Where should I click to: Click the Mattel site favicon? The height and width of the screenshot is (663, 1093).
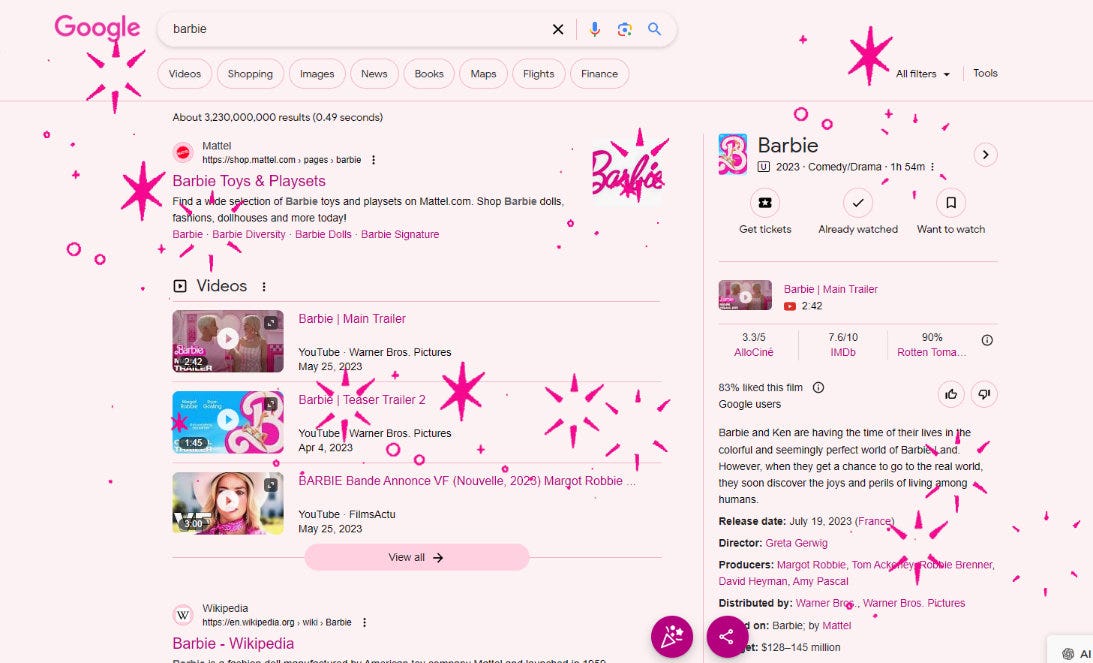(x=183, y=153)
